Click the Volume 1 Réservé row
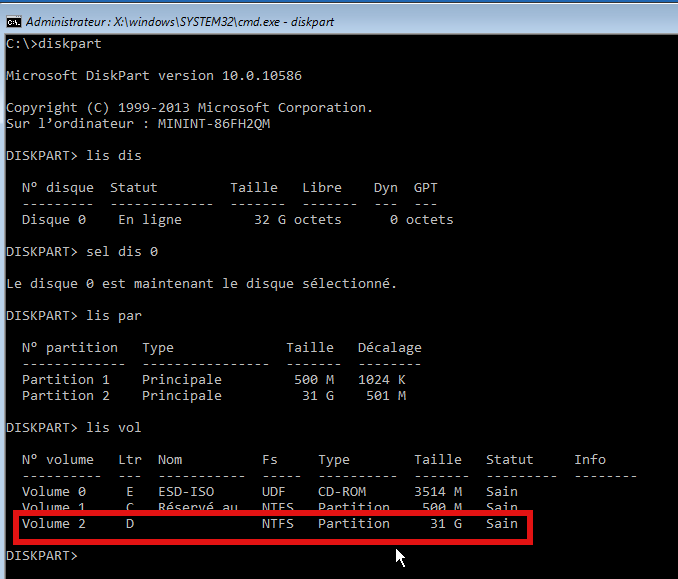The image size is (678, 579). tap(270, 508)
